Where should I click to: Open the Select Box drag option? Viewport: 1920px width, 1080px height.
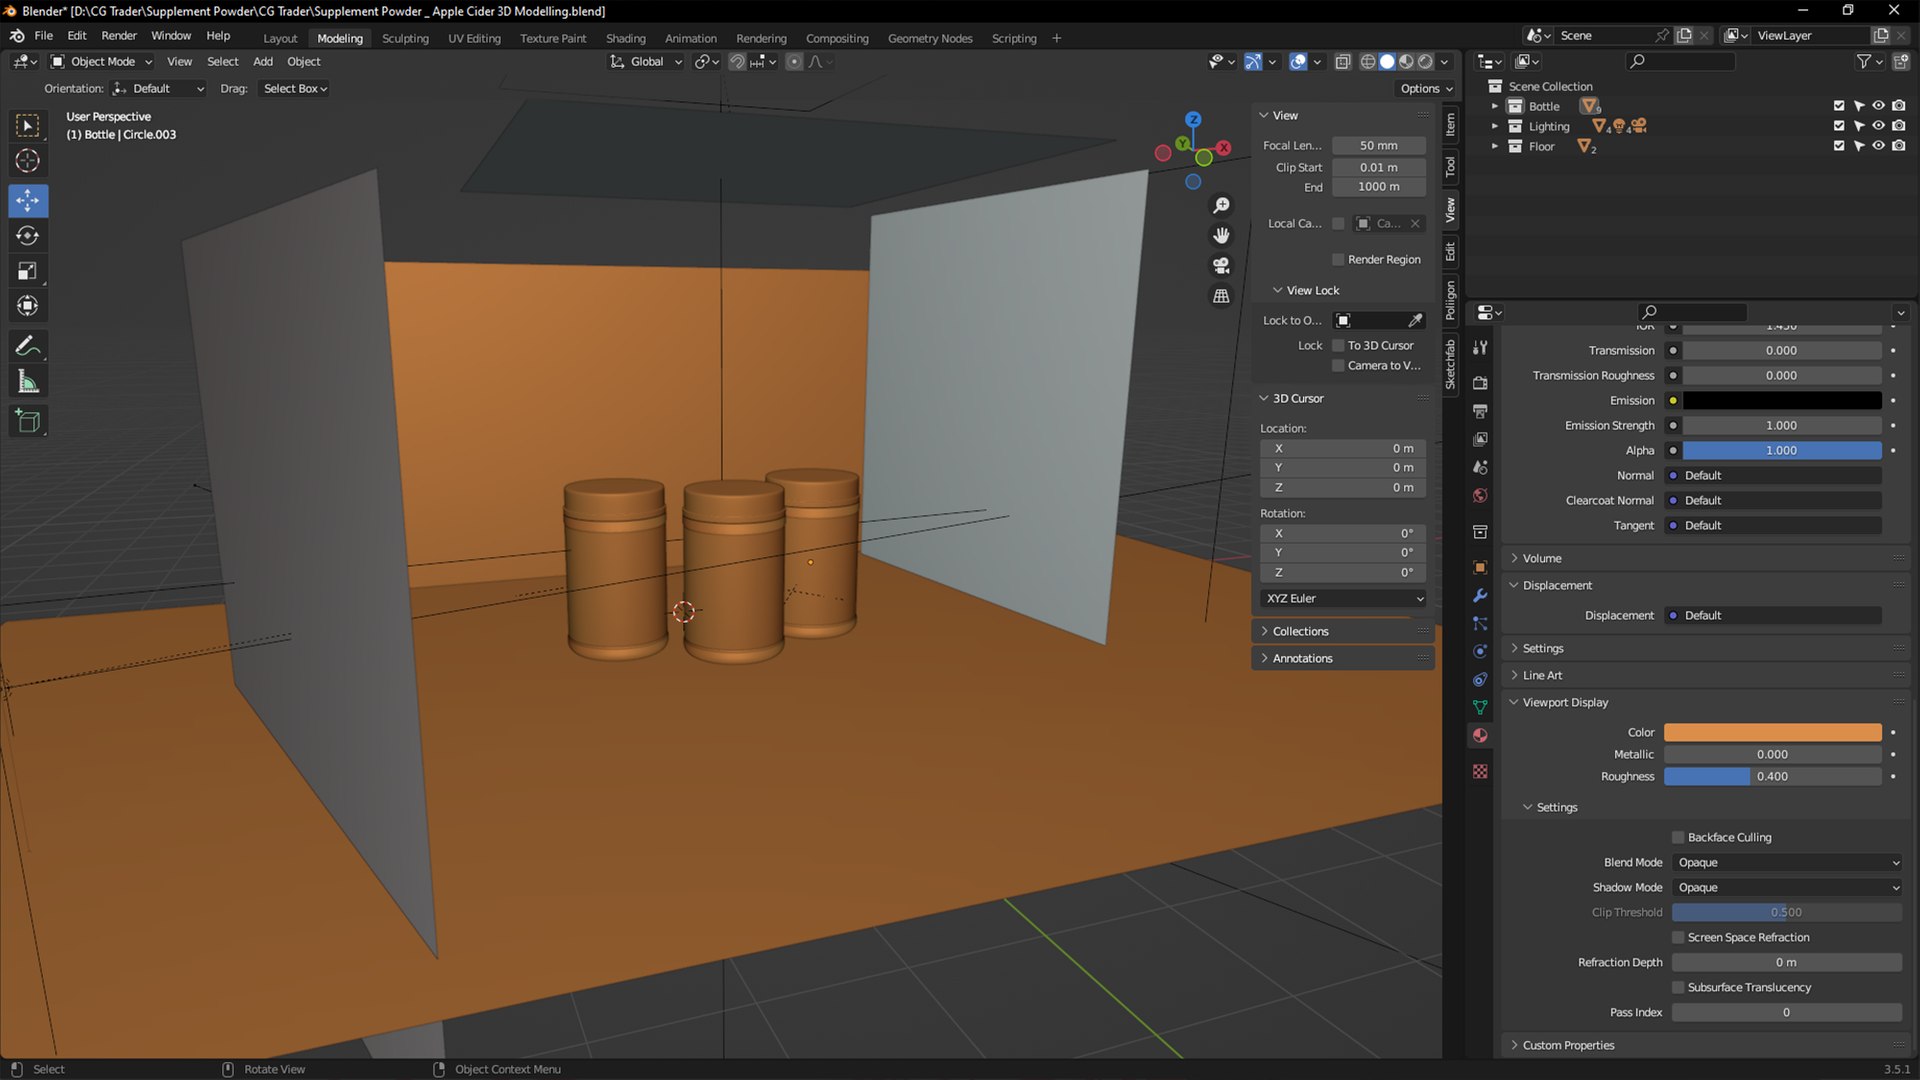295,89
